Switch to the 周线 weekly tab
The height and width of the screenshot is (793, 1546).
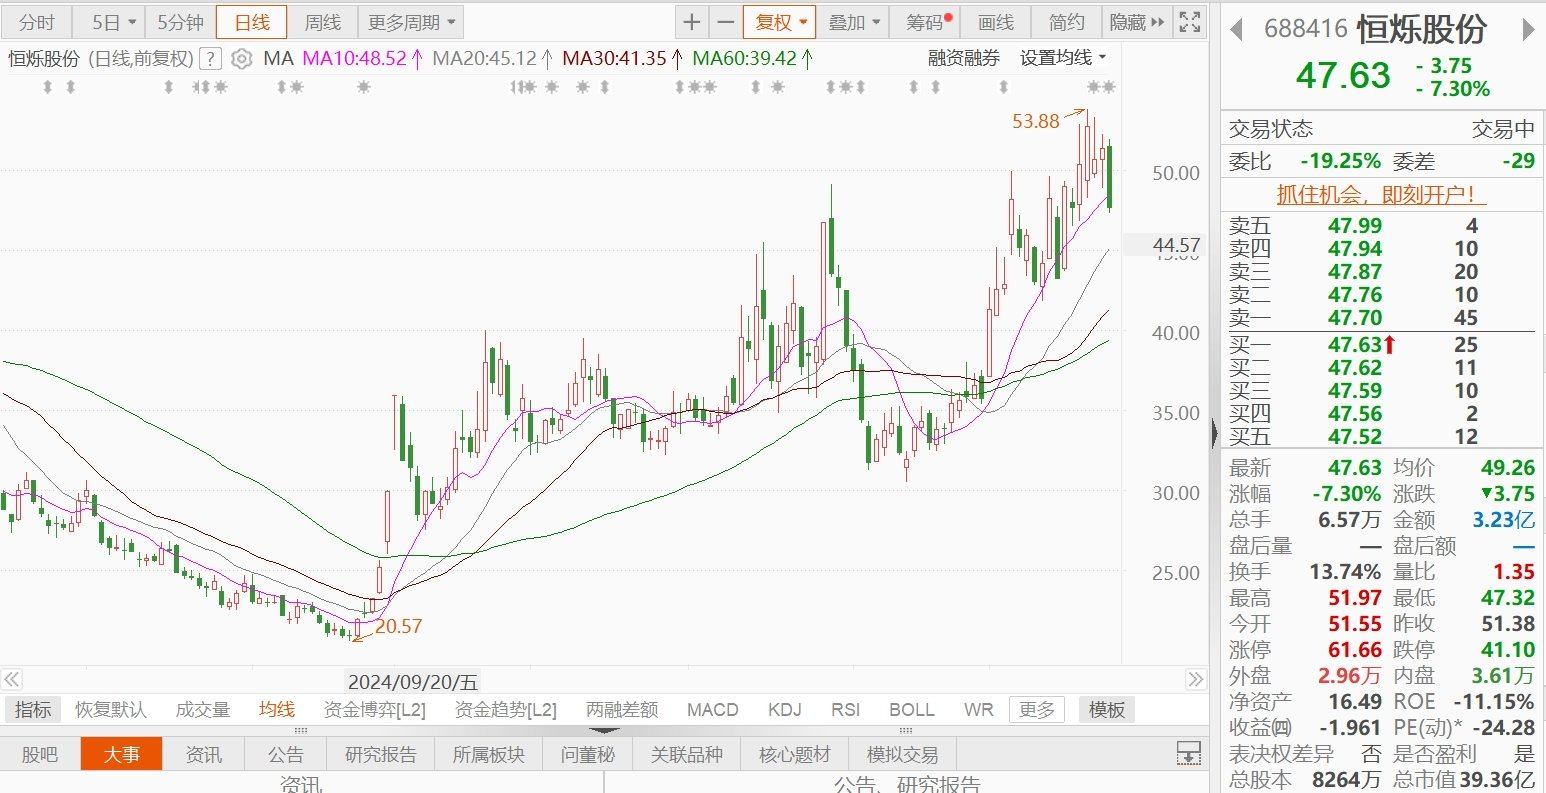tap(322, 22)
